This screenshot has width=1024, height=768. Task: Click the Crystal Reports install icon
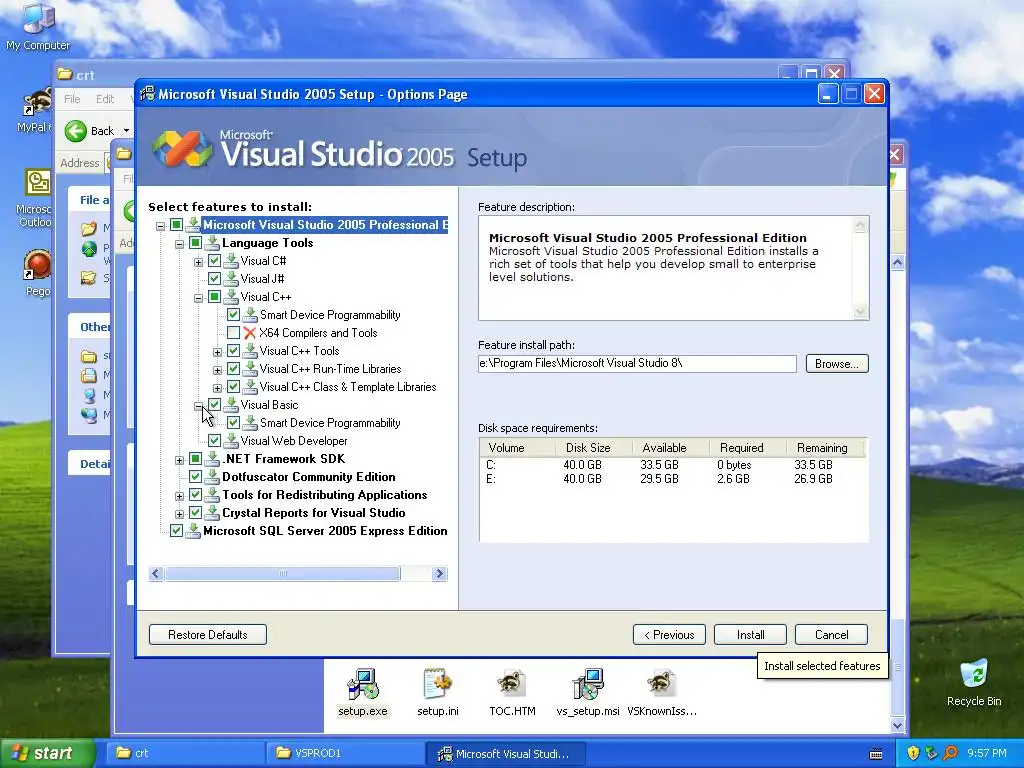(x=212, y=513)
